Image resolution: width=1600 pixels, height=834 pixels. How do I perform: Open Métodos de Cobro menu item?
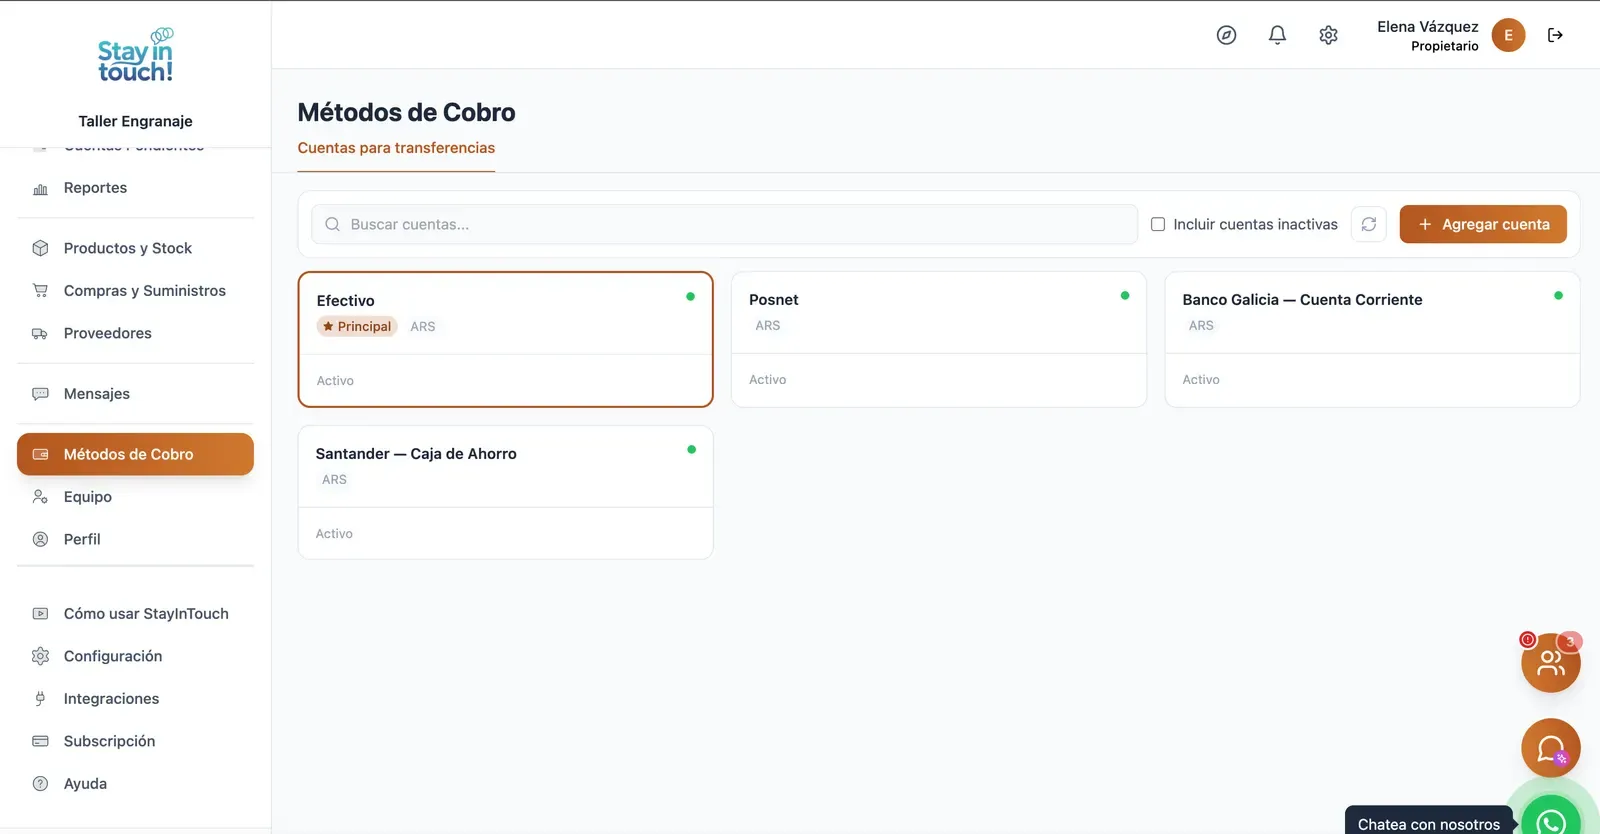click(135, 454)
